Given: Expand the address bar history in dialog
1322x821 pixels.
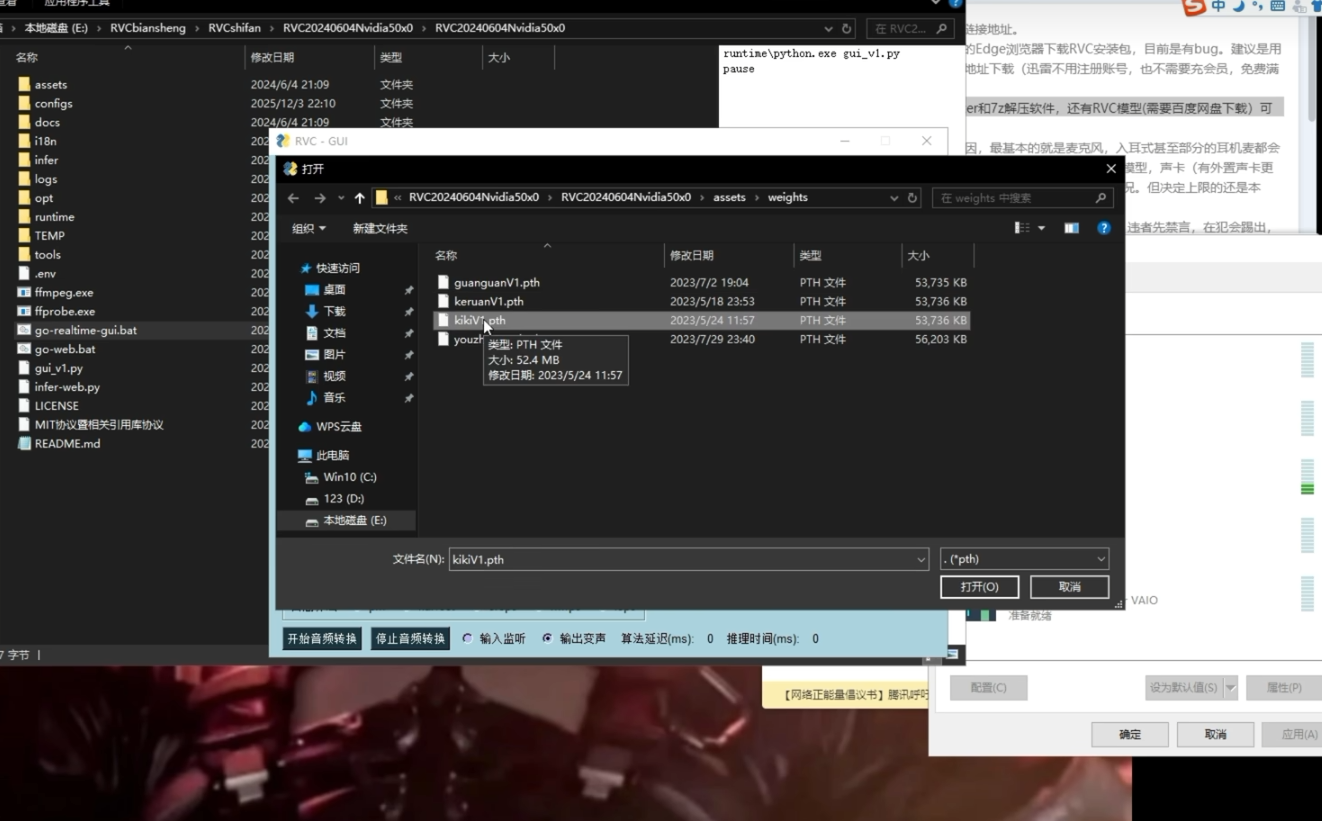Looking at the screenshot, I should point(894,198).
